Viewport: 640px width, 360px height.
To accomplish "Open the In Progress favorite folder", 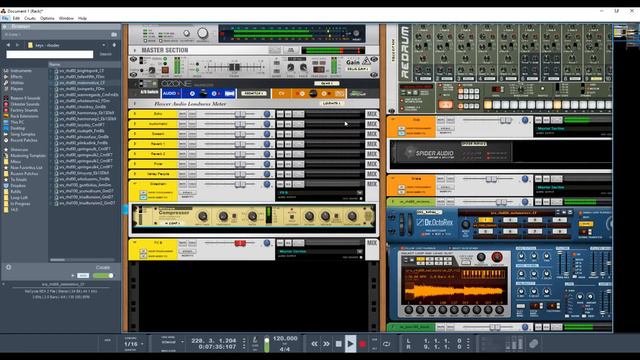I will point(19,204).
